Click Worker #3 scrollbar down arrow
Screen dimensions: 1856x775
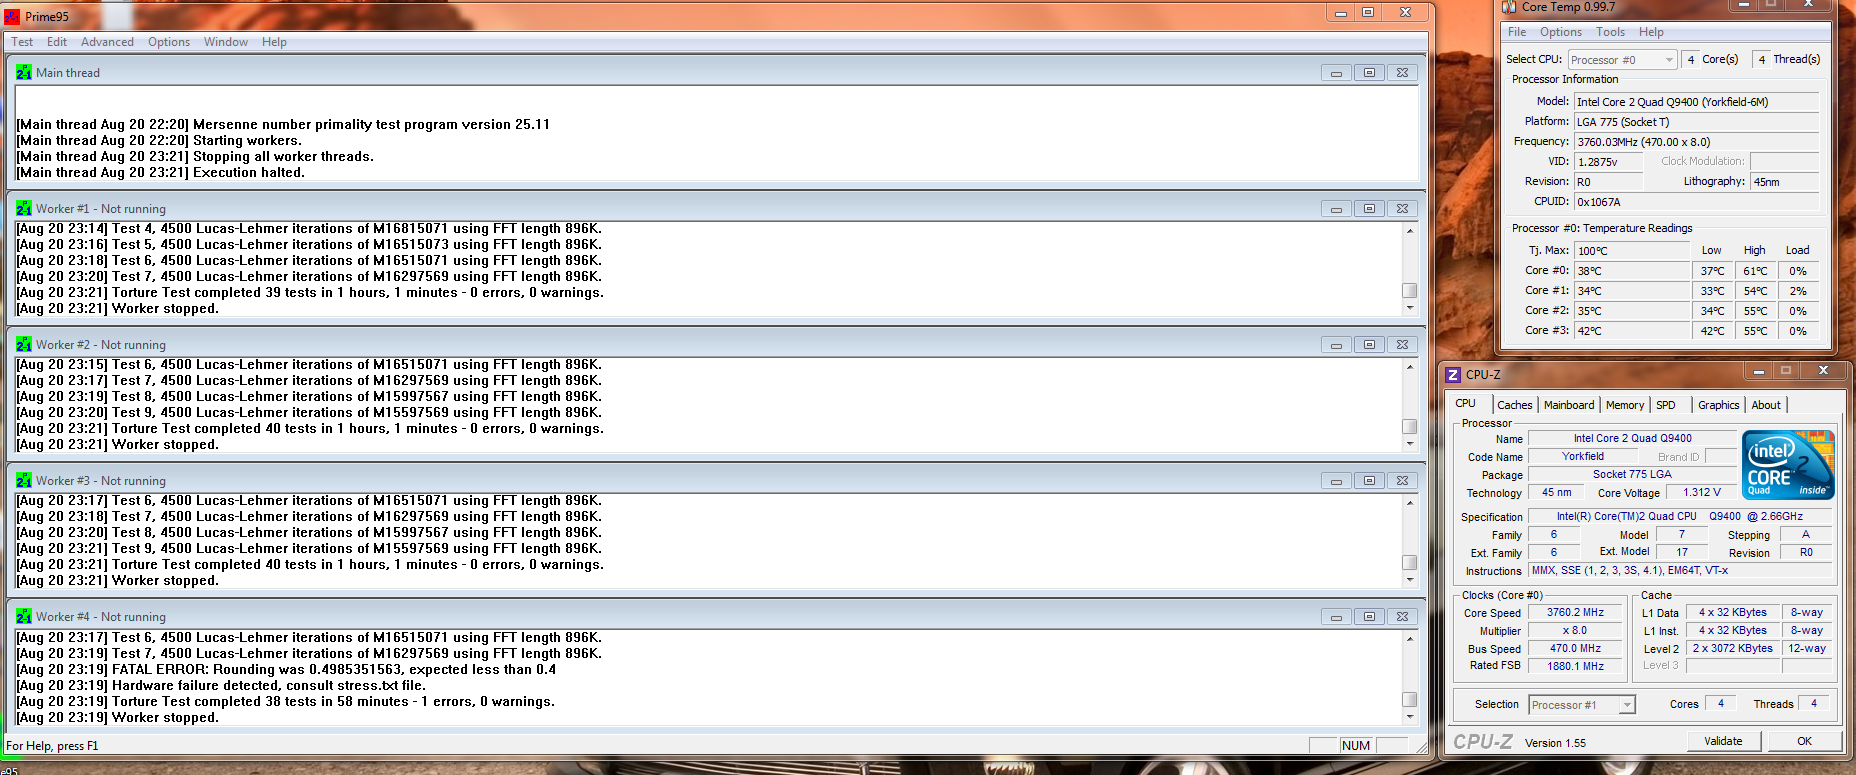[1410, 579]
